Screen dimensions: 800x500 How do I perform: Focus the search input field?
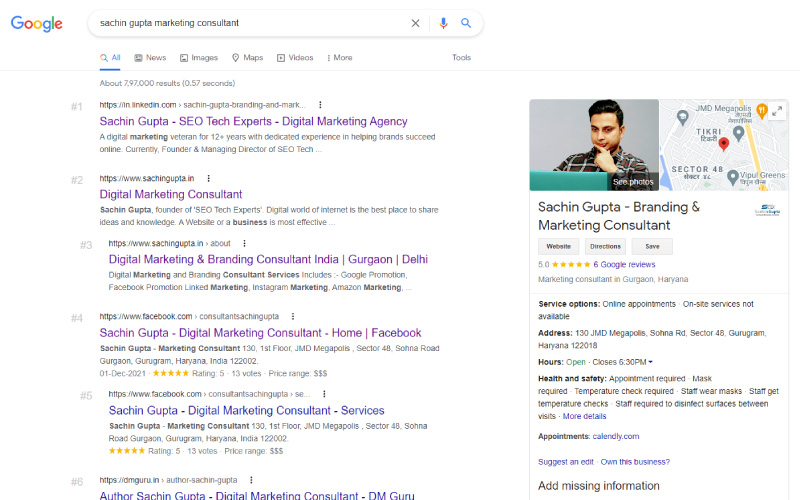click(x=250, y=23)
